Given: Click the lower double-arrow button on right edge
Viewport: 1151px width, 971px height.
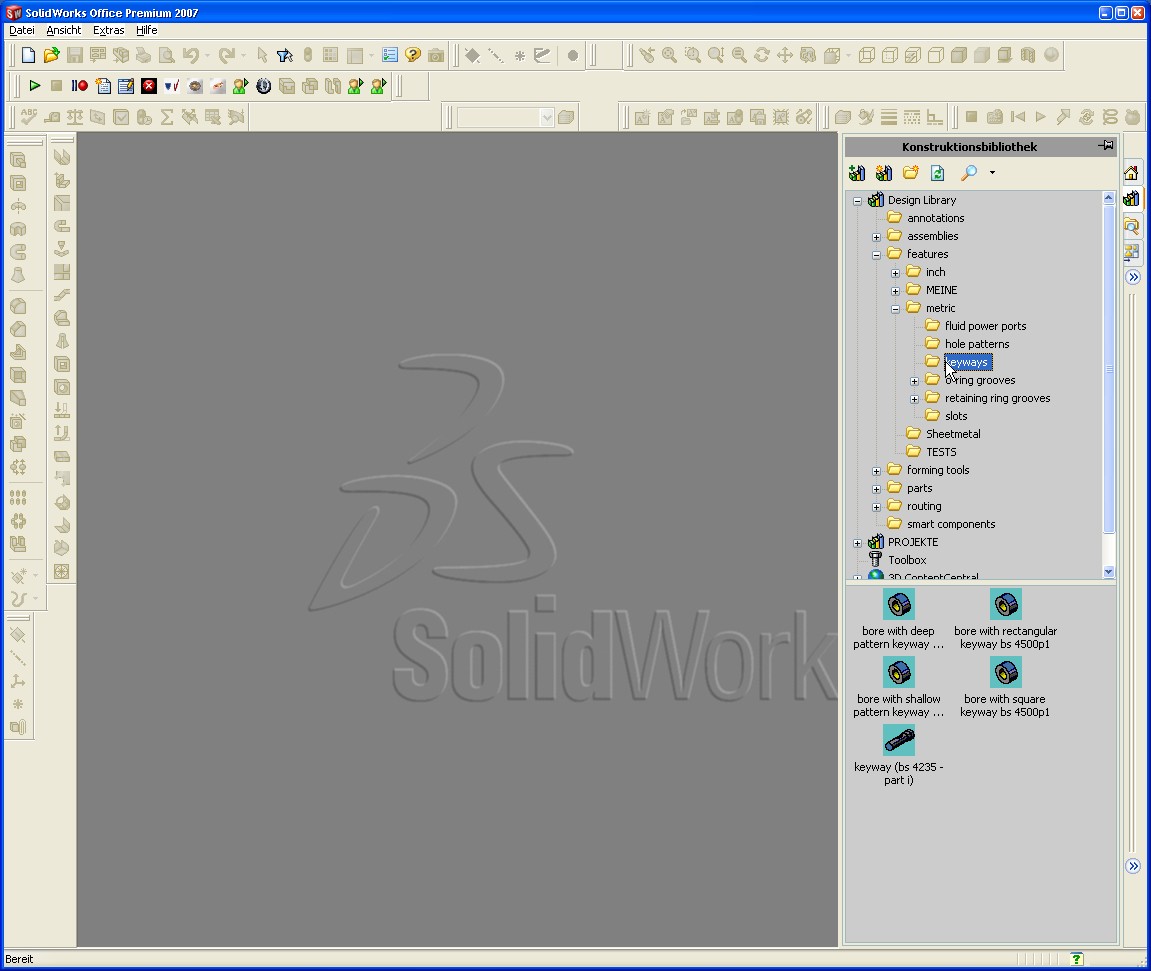Looking at the screenshot, I should pyautogui.click(x=1133, y=866).
